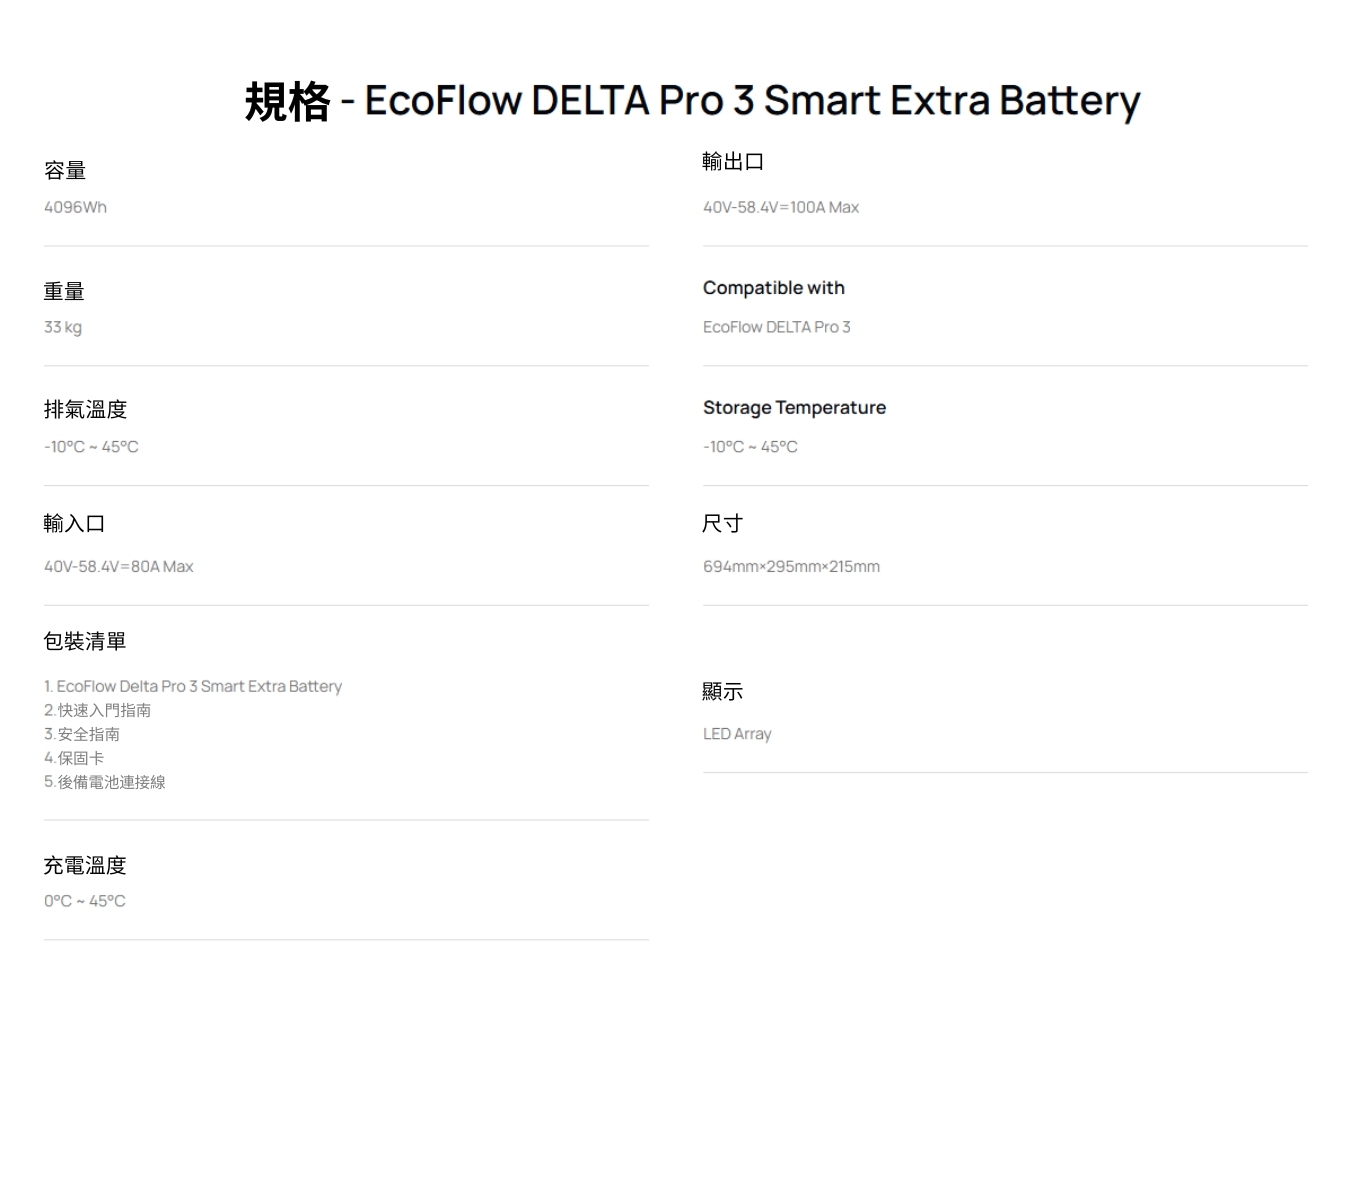
Task: Select the 40V-58.4V=100A Max output value
Action: tap(781, 207)
